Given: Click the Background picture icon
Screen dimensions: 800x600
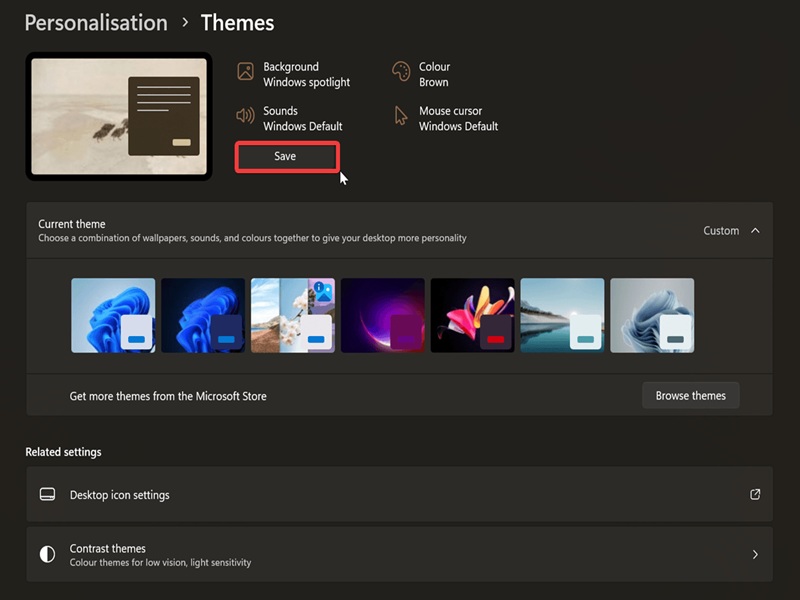Looking at the screenshot, I should 245,71.
